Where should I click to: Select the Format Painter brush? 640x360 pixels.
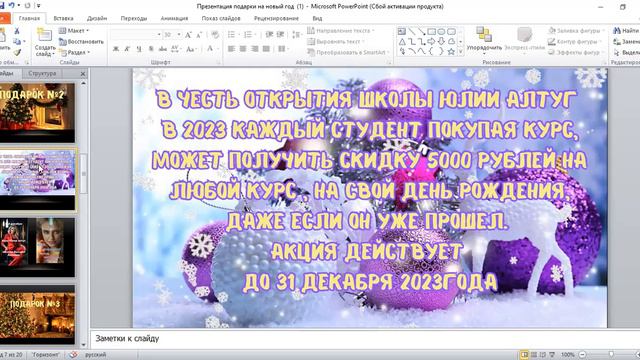[x=17, y=52]
